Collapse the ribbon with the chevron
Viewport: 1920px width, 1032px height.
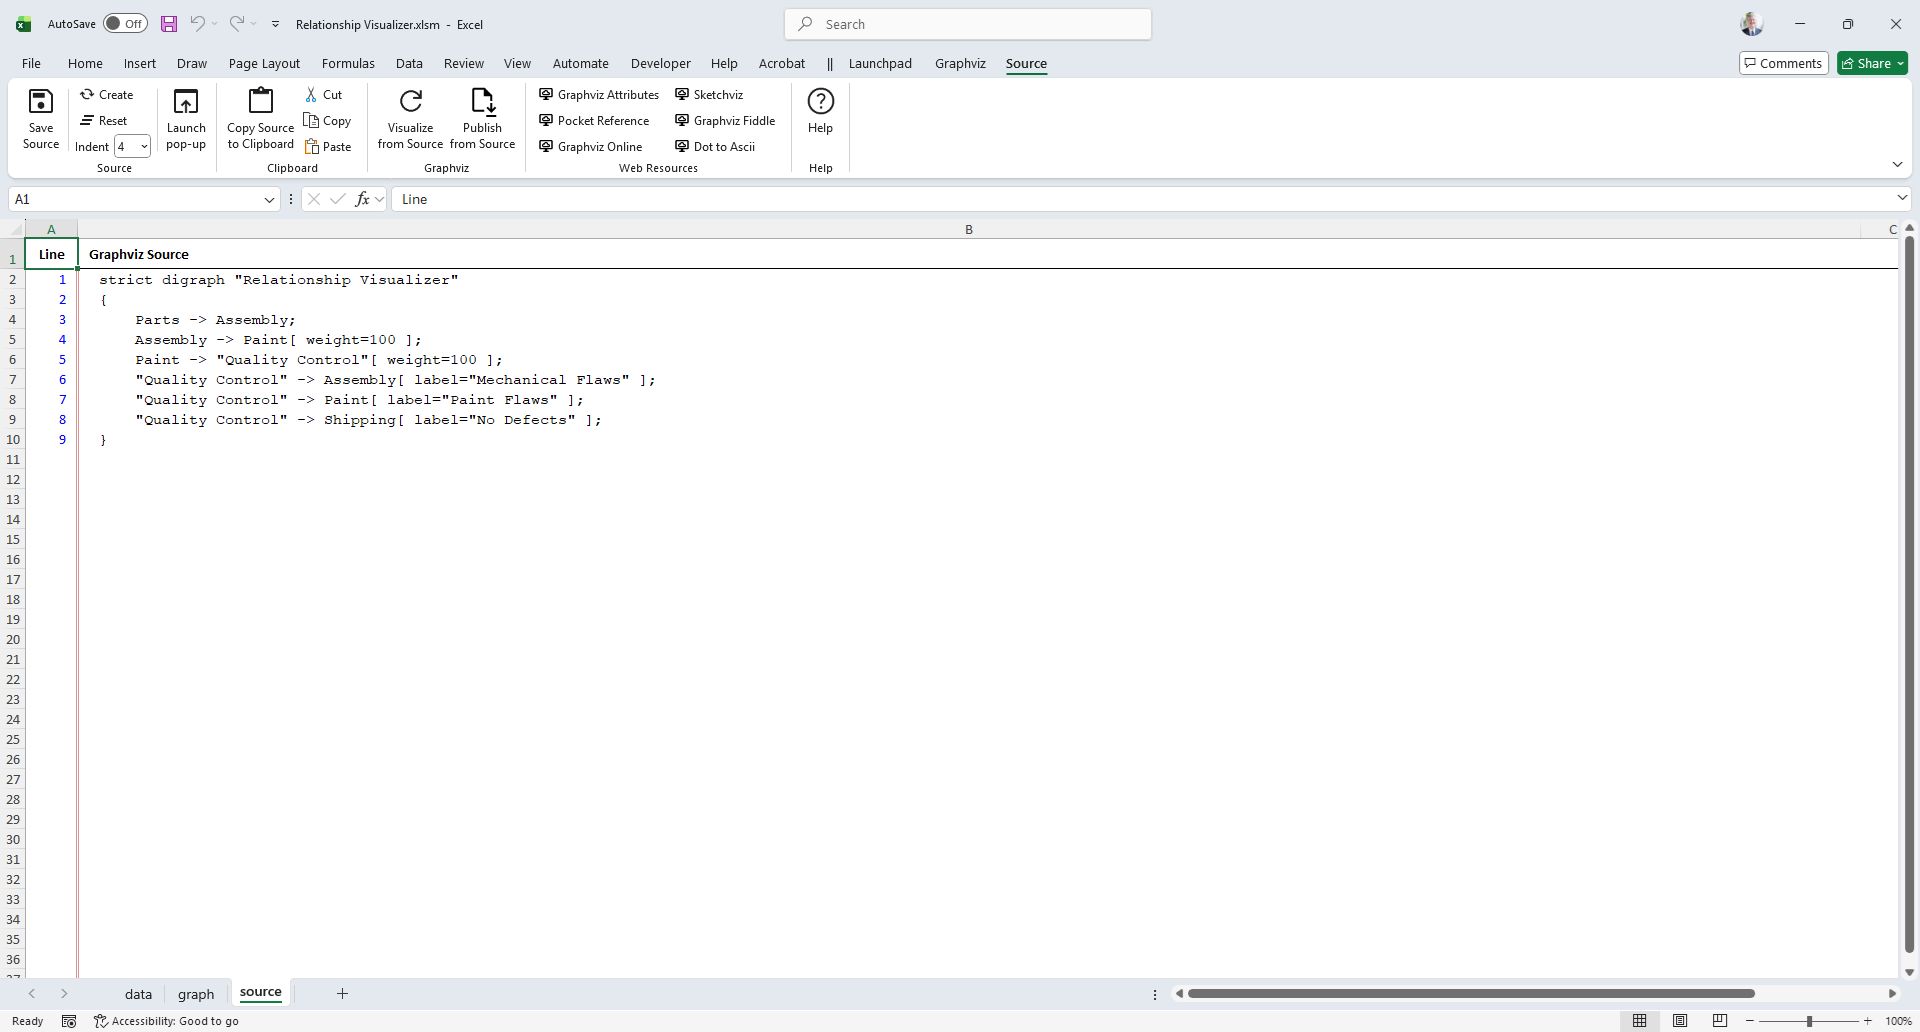pos(1897,165)
